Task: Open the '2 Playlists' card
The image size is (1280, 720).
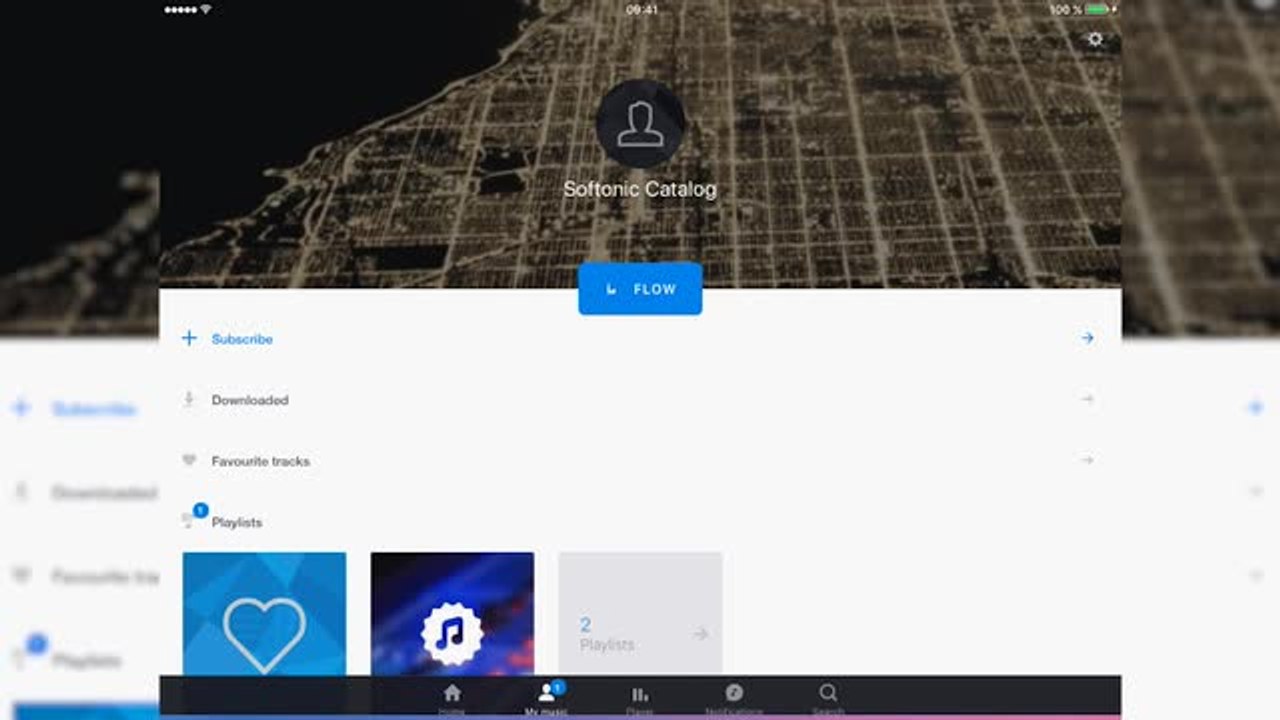Action: [640, 614]
